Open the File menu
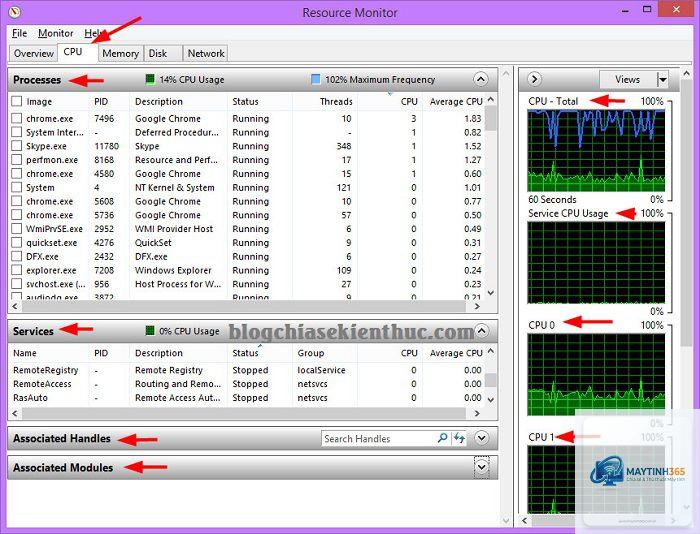 pyautogui.click(x=19, y=33)
